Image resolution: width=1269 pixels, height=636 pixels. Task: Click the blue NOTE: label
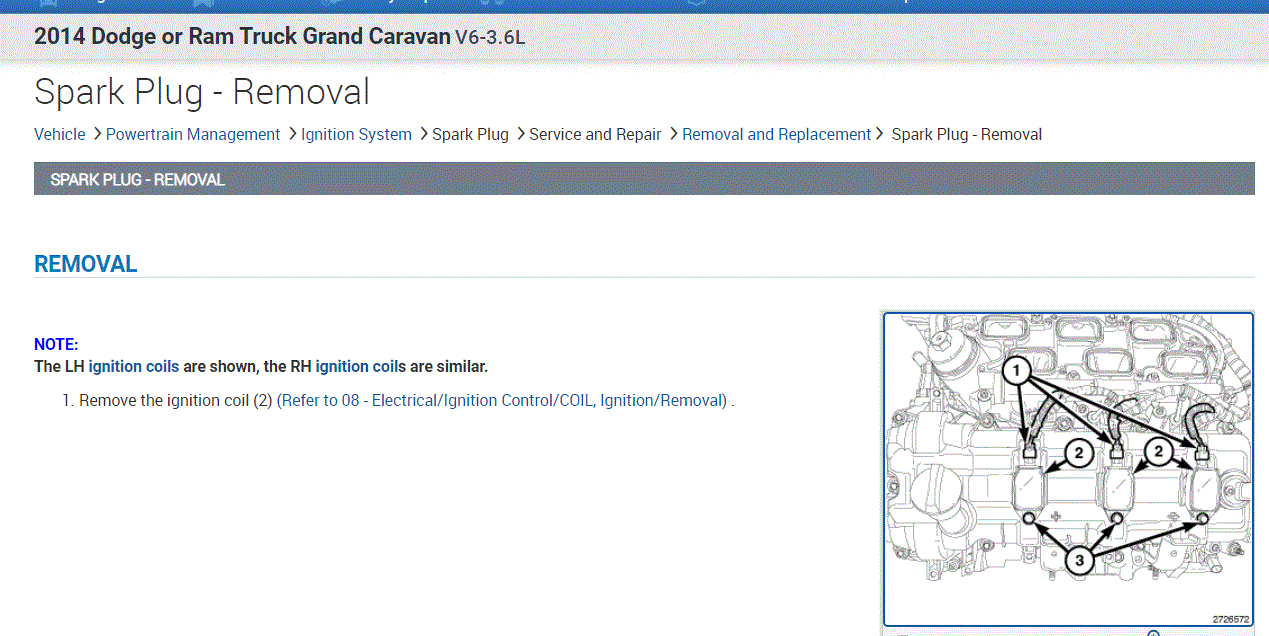pos(56,344)
